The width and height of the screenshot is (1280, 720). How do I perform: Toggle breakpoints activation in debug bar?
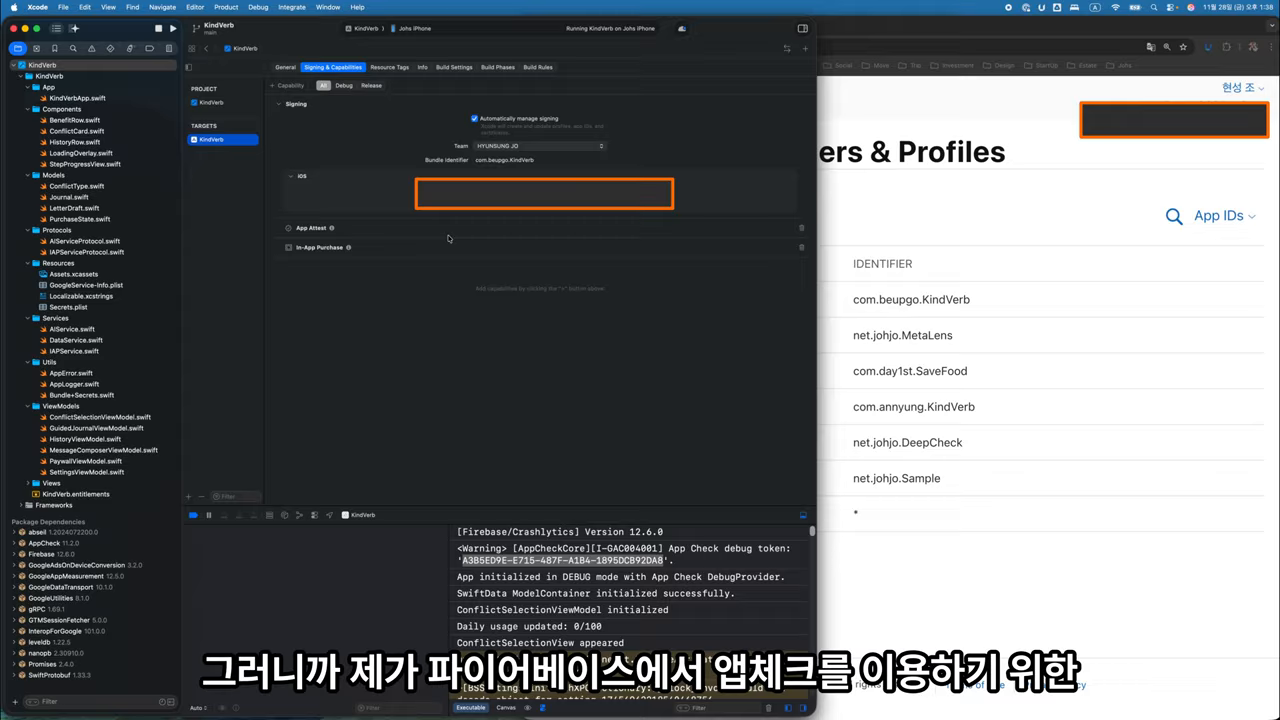coord(193,515)
